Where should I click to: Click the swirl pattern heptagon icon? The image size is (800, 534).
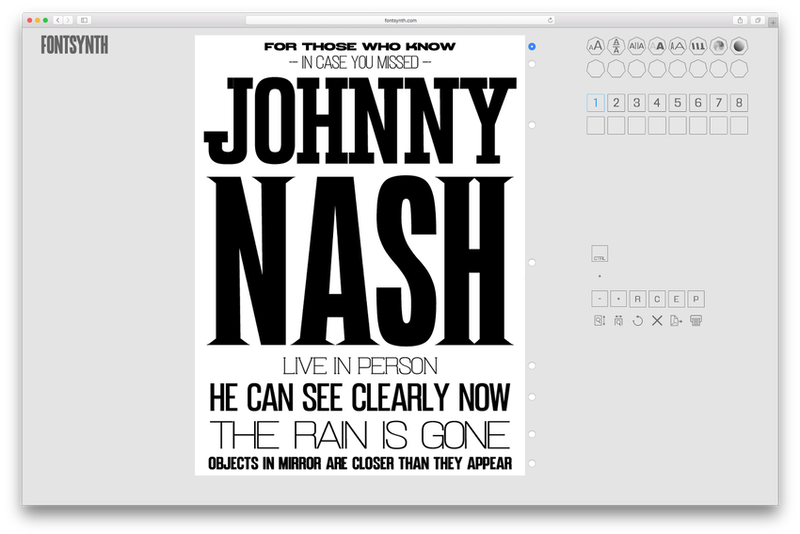718,46
